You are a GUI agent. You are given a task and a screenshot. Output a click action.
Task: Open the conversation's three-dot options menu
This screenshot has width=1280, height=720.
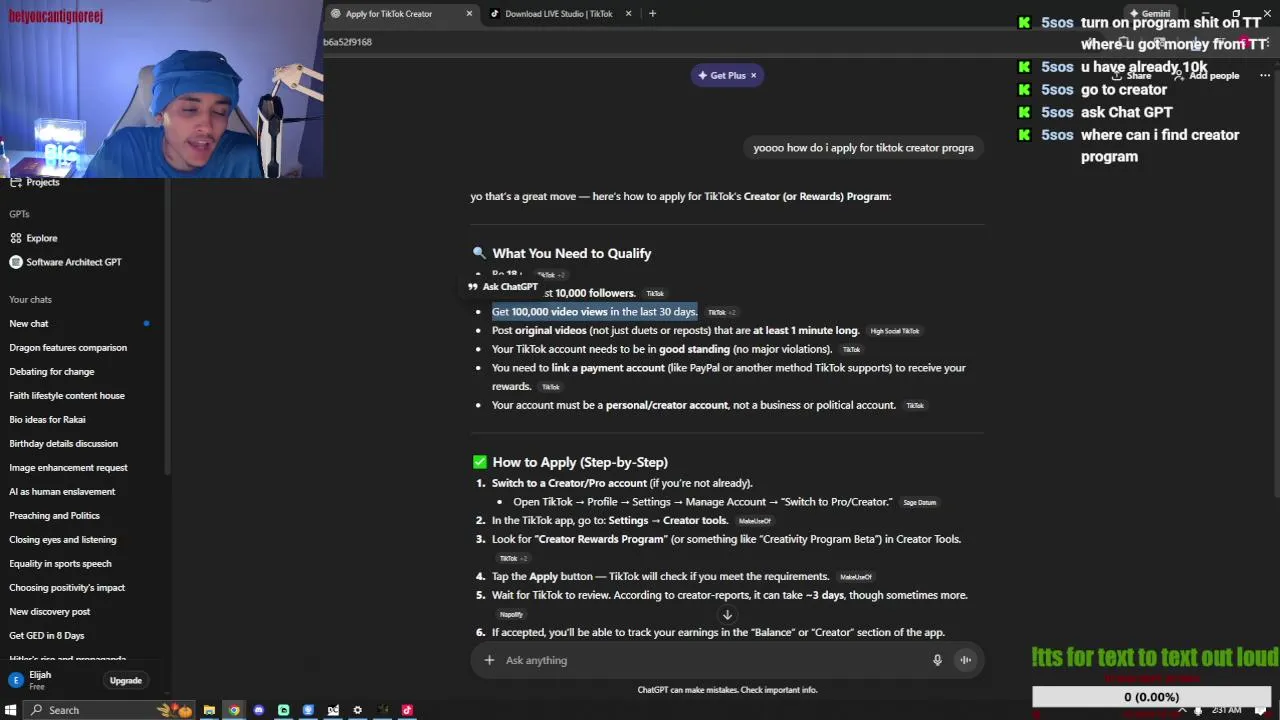[x=1264, y=75]
